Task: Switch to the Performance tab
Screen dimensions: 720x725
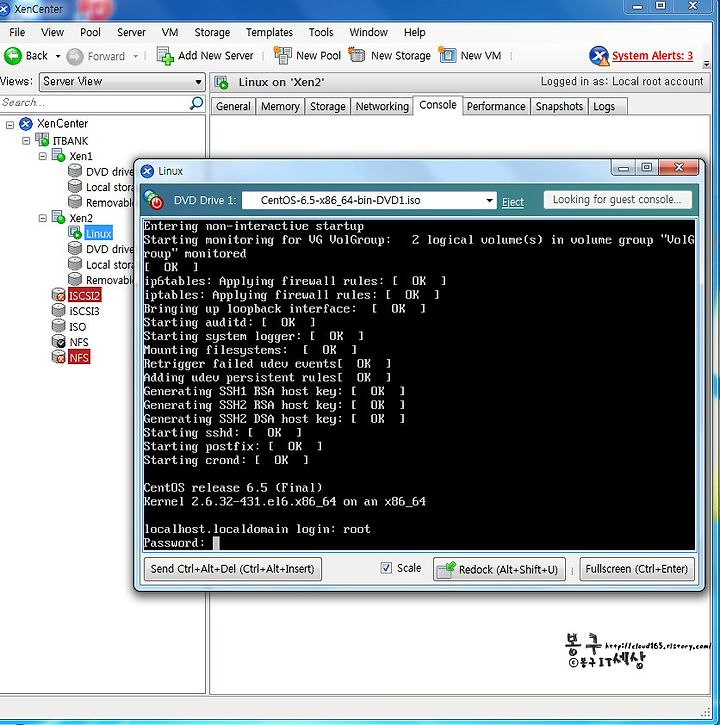Action: pyautogui.click(x=496, y=106)
